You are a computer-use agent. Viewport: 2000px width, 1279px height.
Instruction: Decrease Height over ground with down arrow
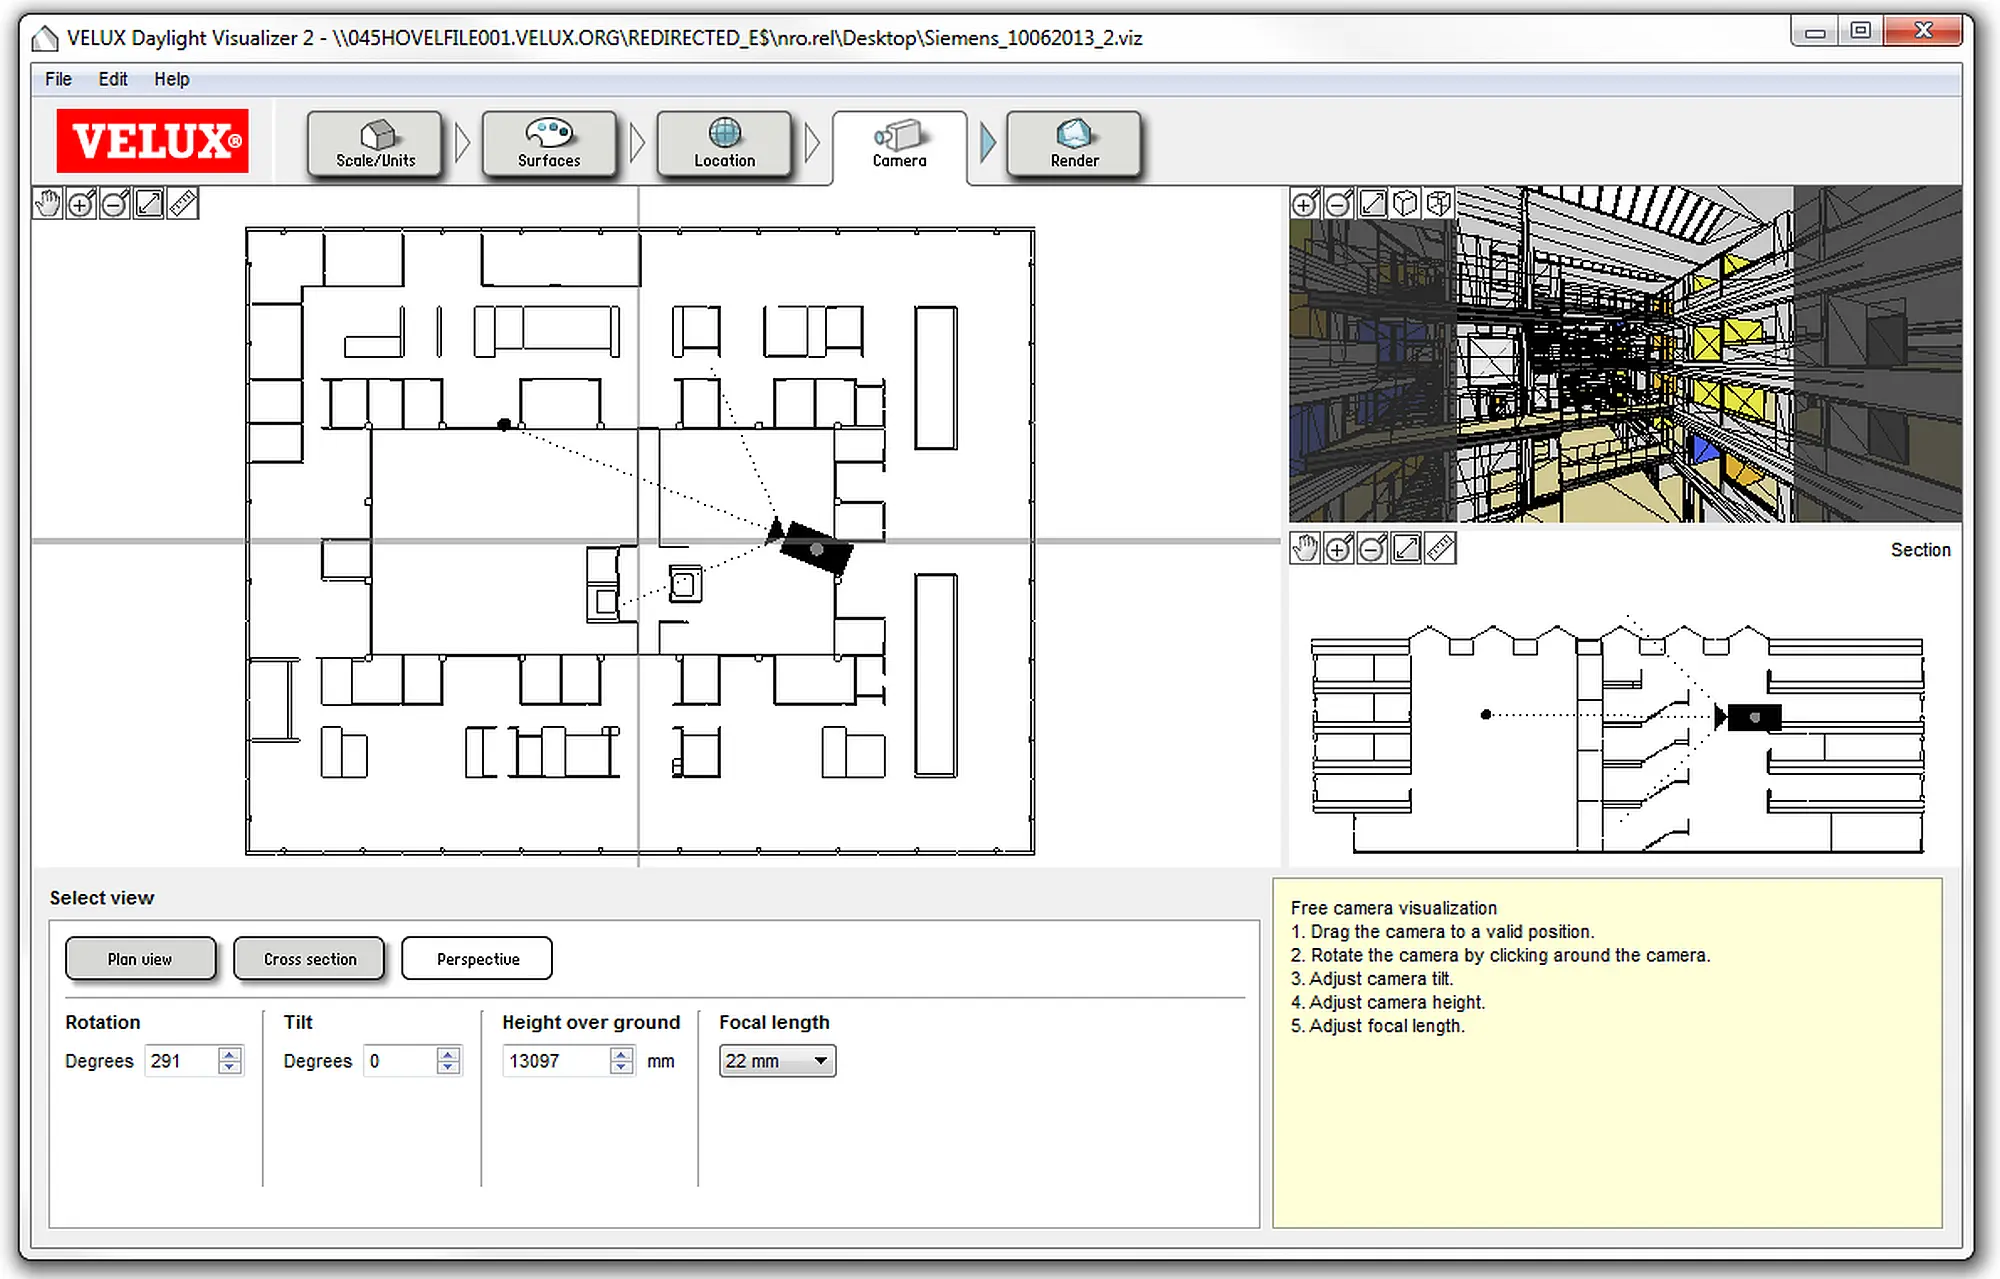[622, 1067]
